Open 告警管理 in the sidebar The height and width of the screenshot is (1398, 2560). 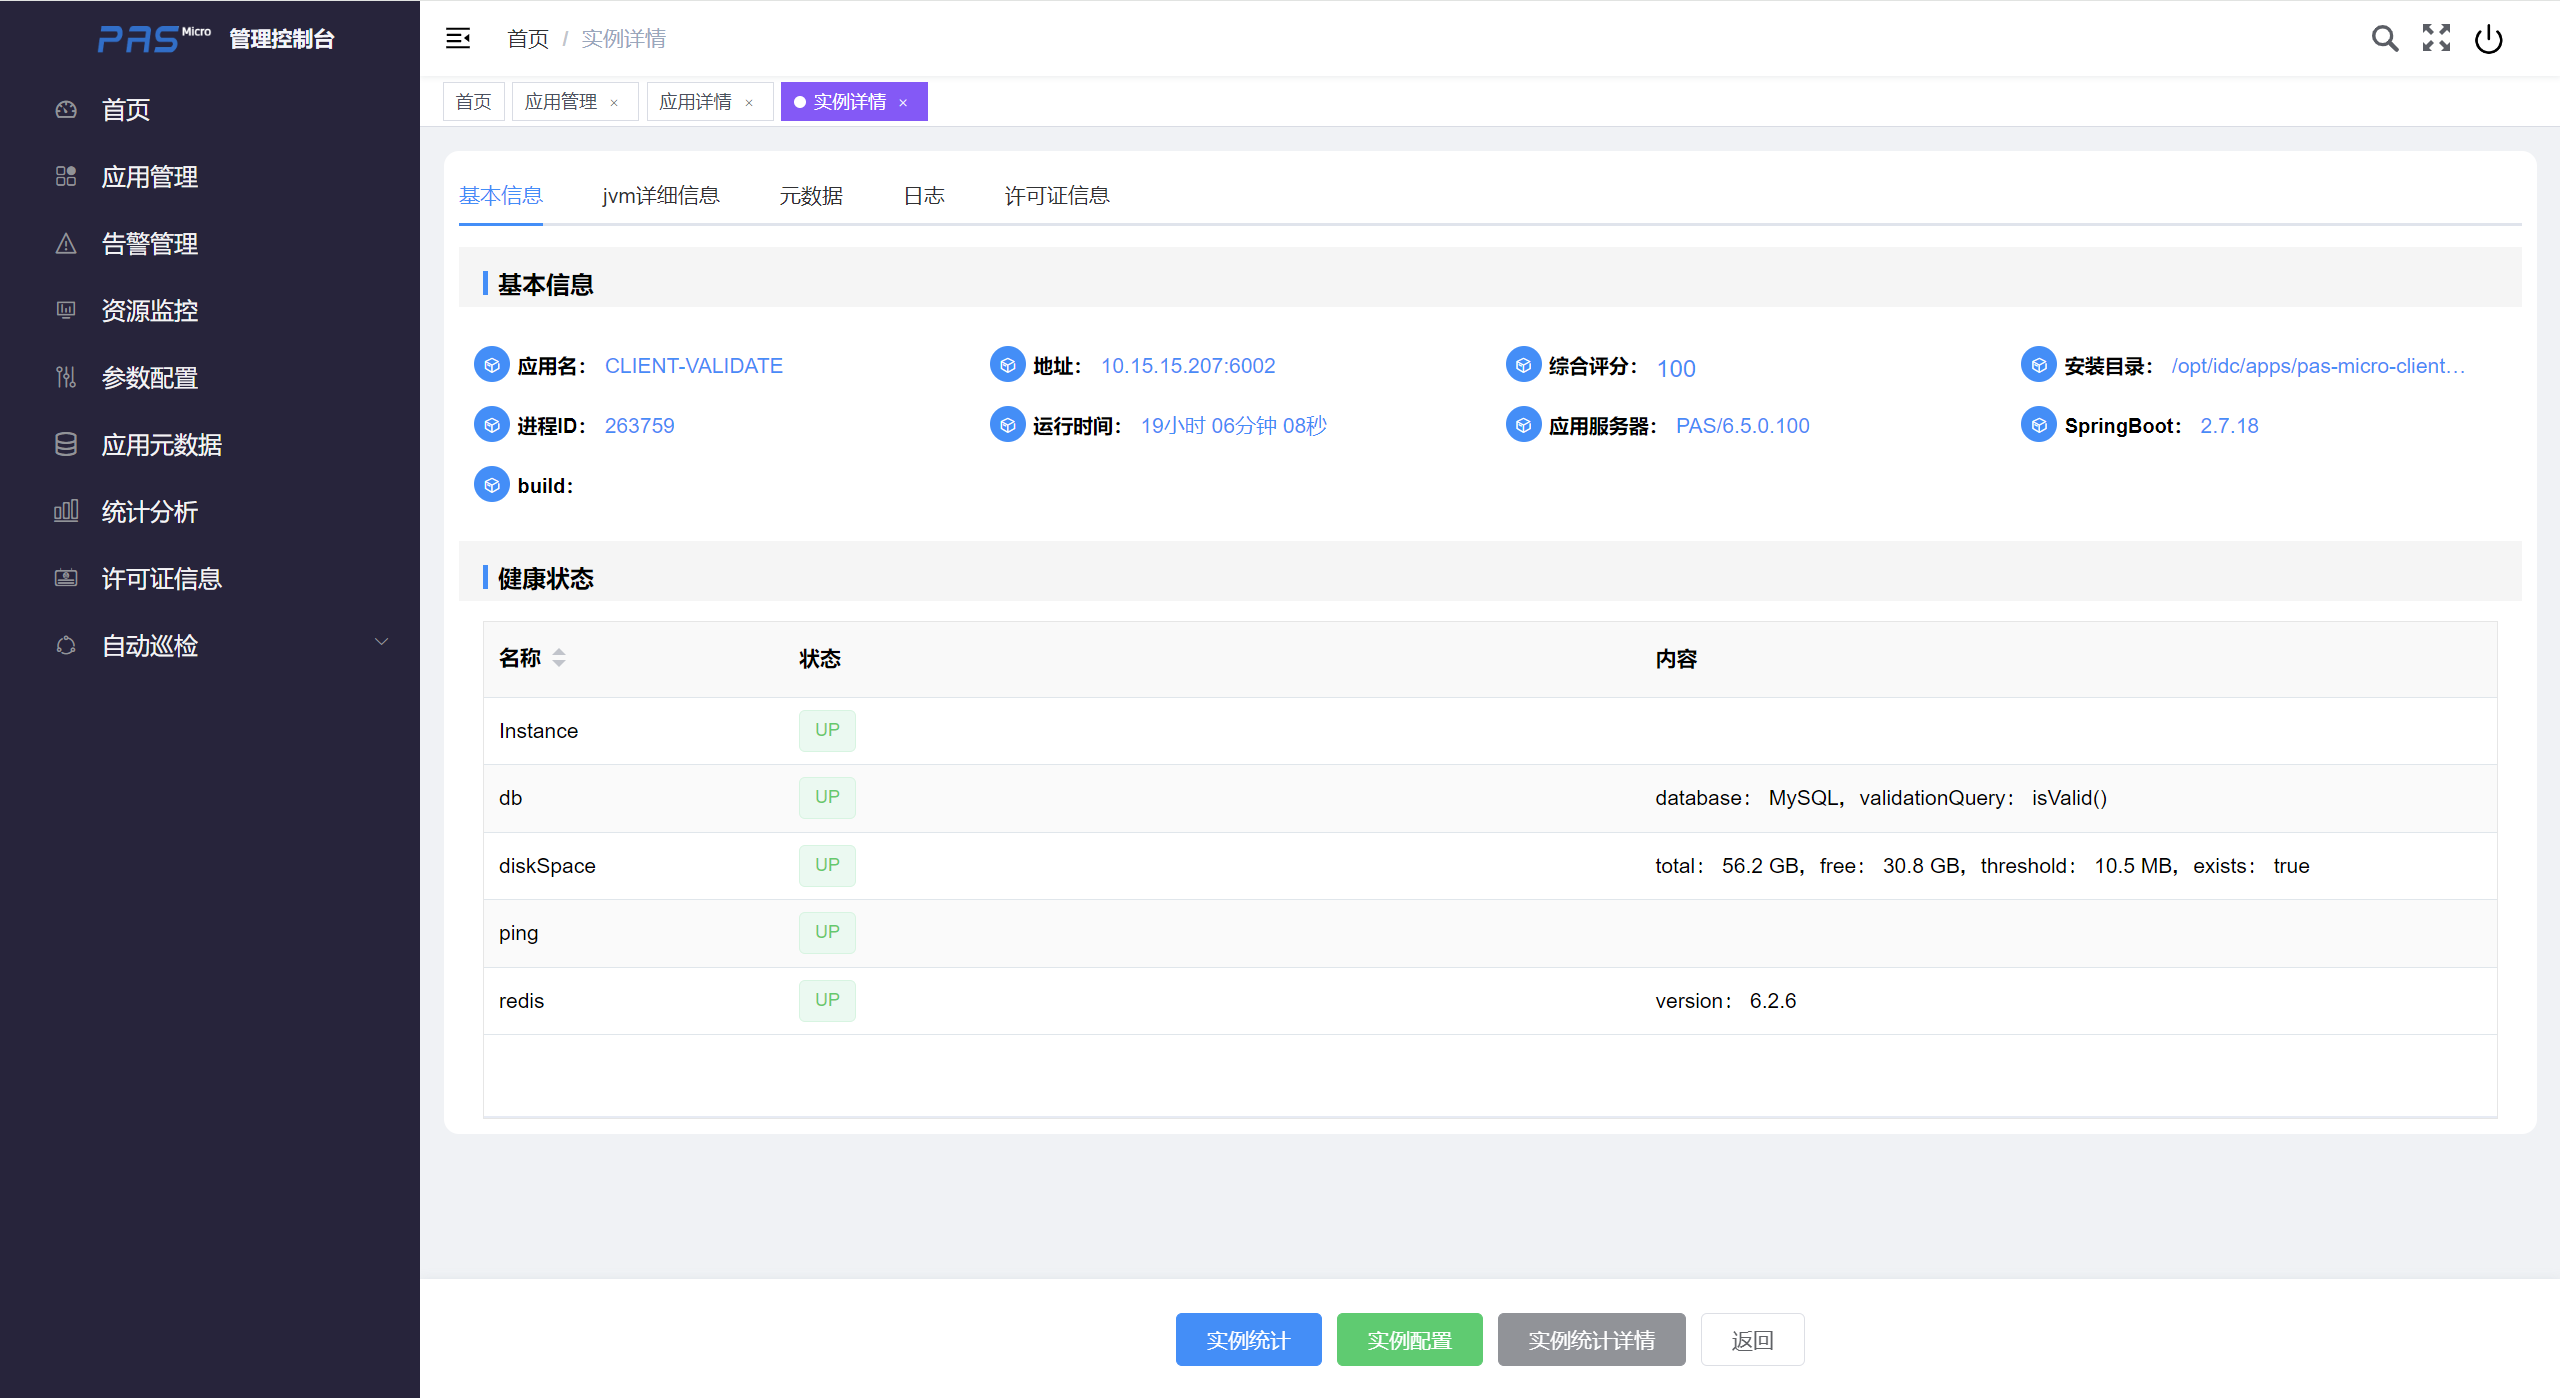point(150,244)
